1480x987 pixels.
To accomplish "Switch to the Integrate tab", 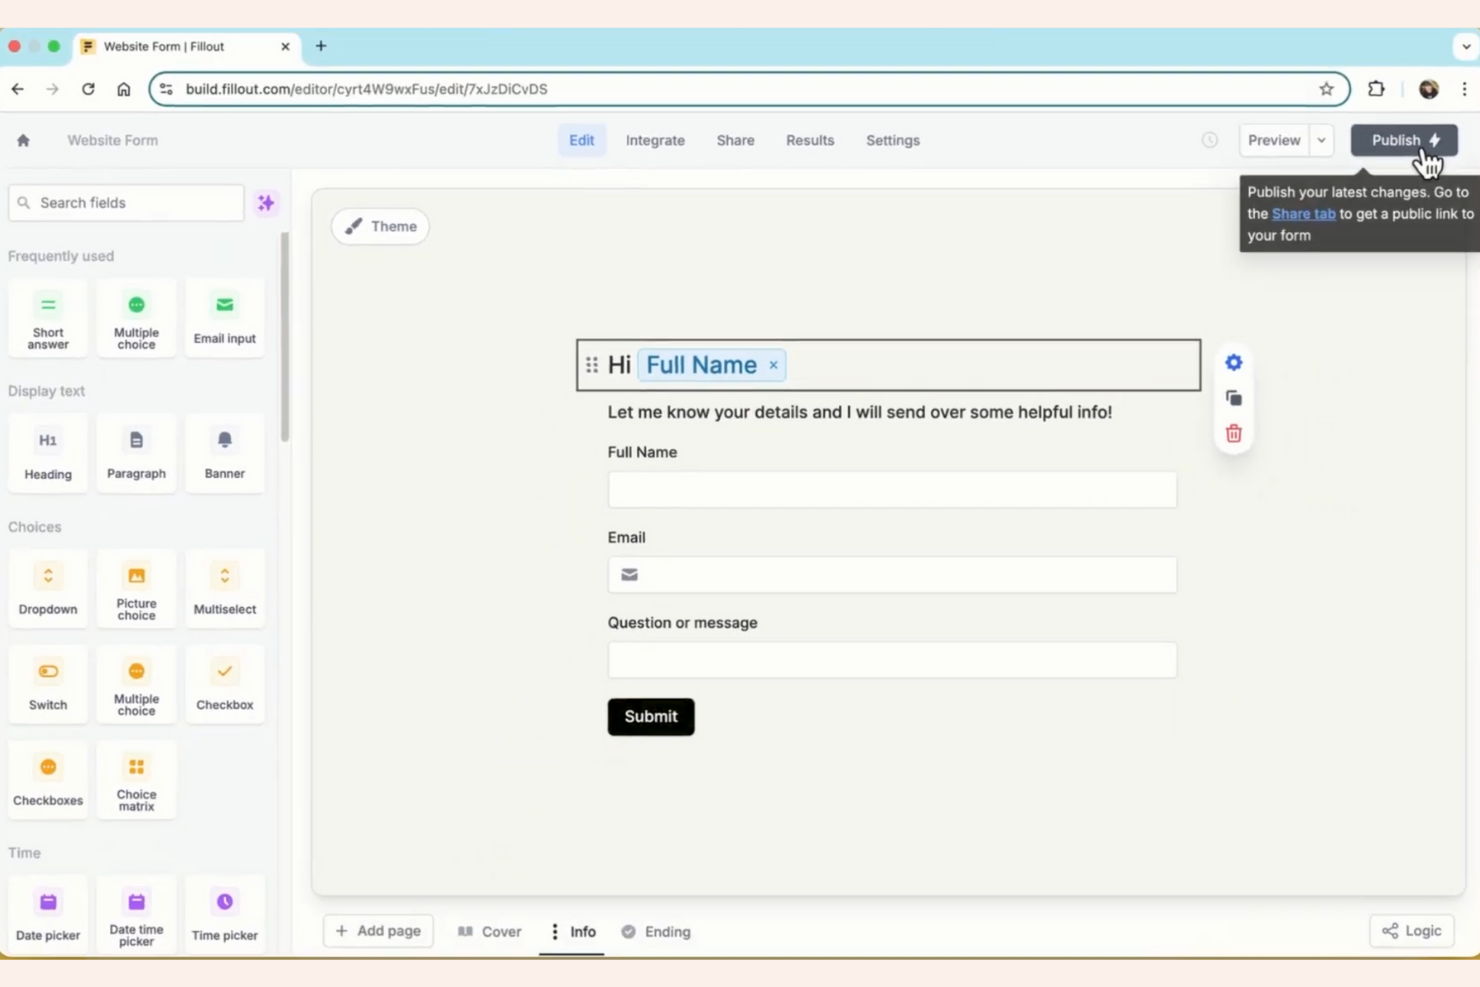I will coord(655,140).
